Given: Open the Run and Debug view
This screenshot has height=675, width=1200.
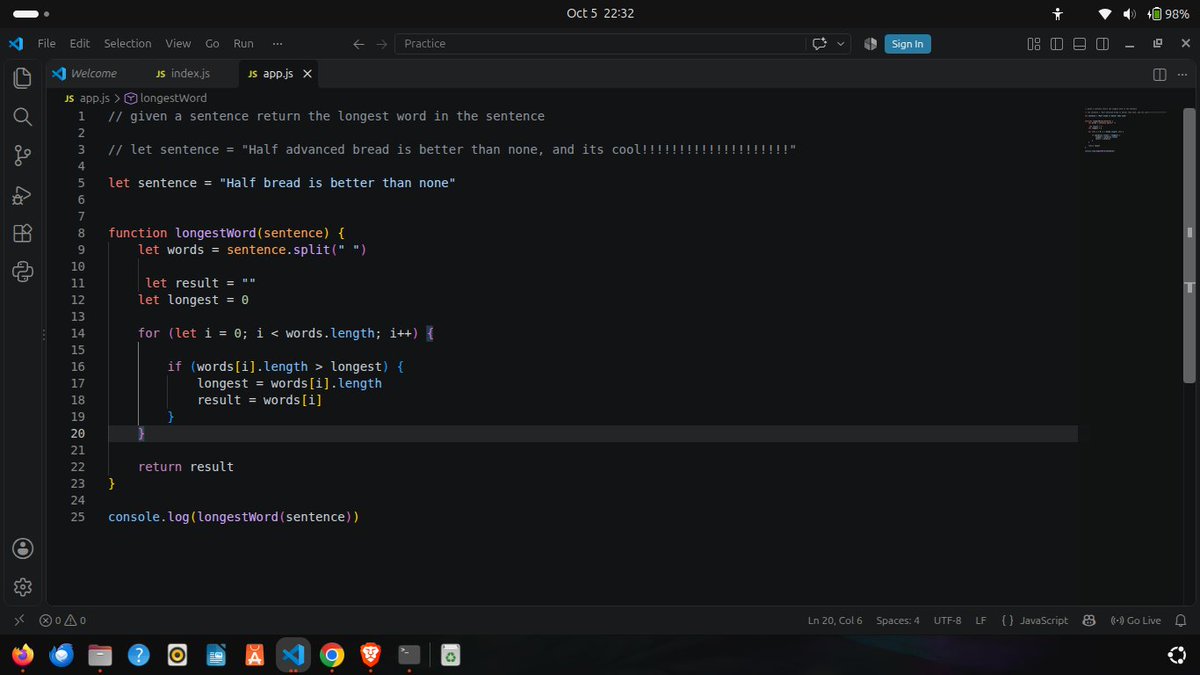Looking at the screenshot, I should [x=22, y=195].
